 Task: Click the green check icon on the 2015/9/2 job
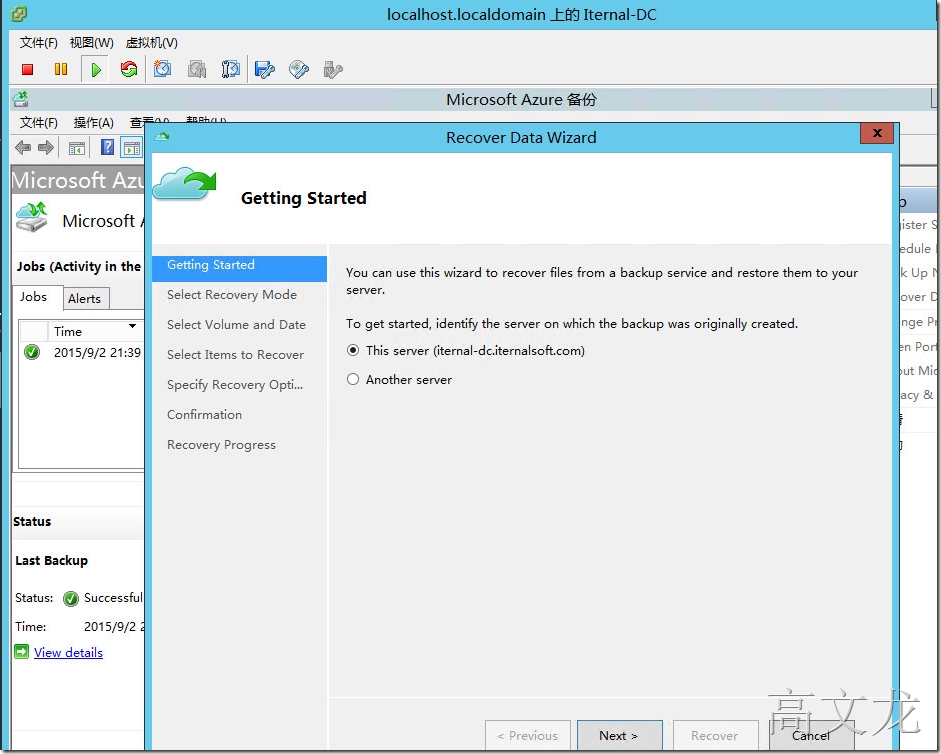point(32,352)
